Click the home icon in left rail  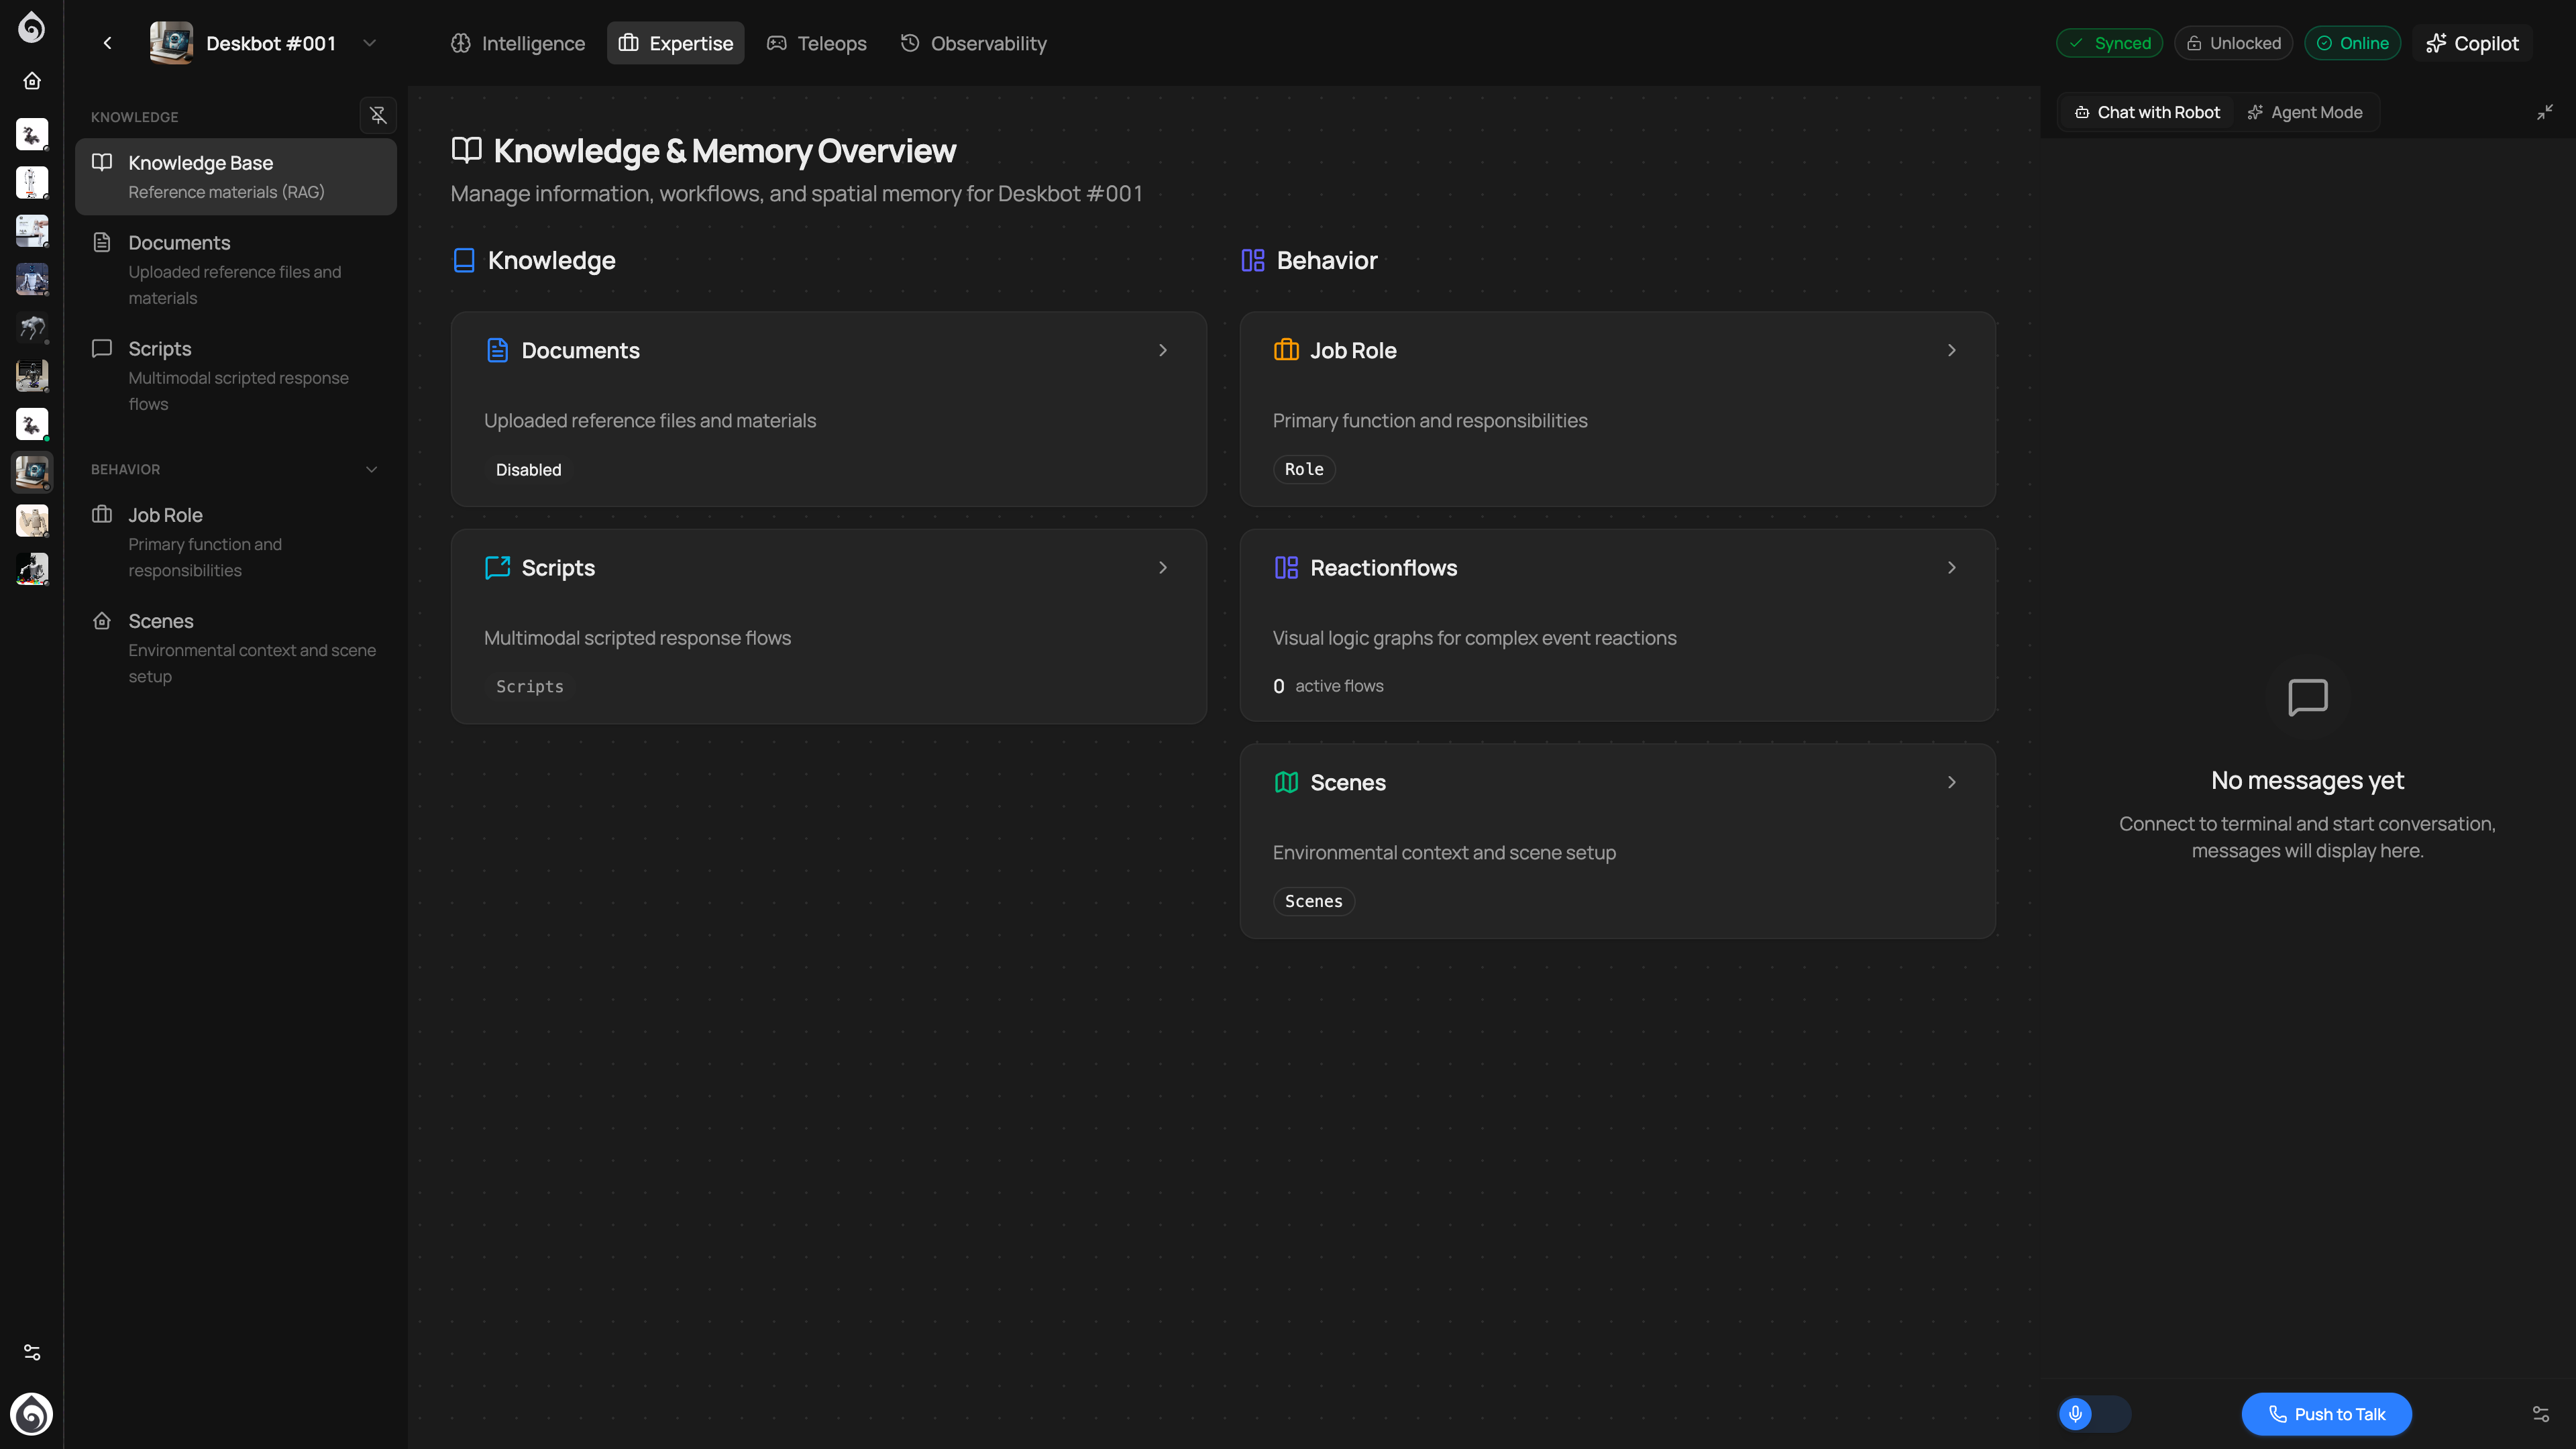point(32,81)
